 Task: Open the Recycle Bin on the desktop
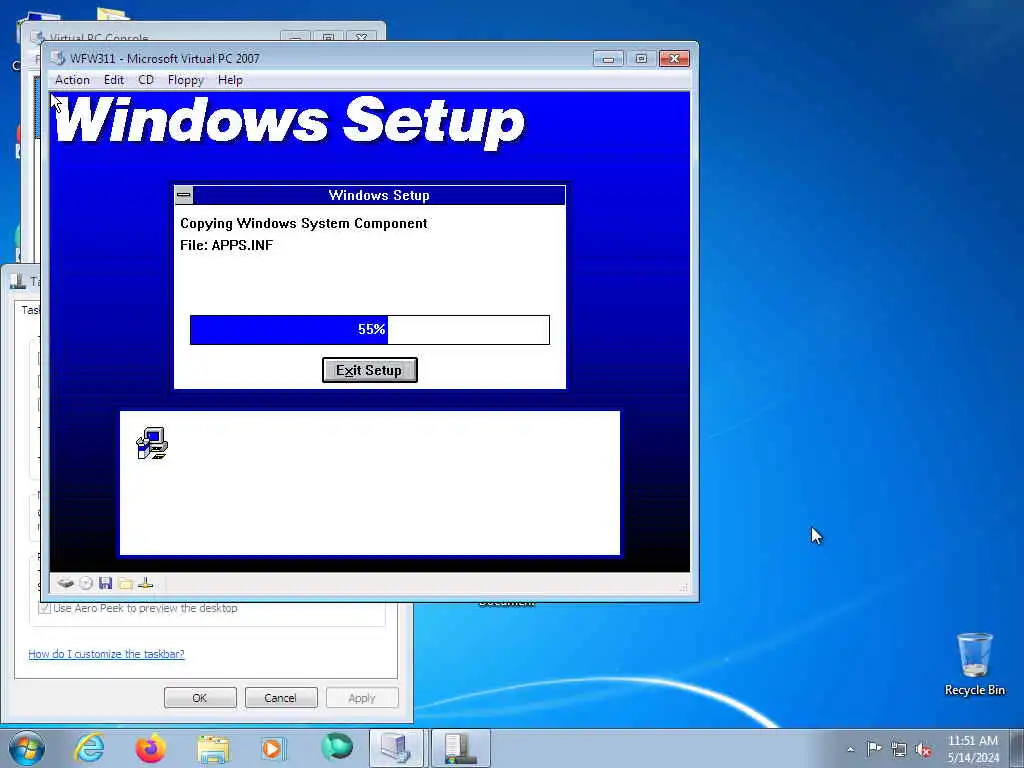(974, 664)
